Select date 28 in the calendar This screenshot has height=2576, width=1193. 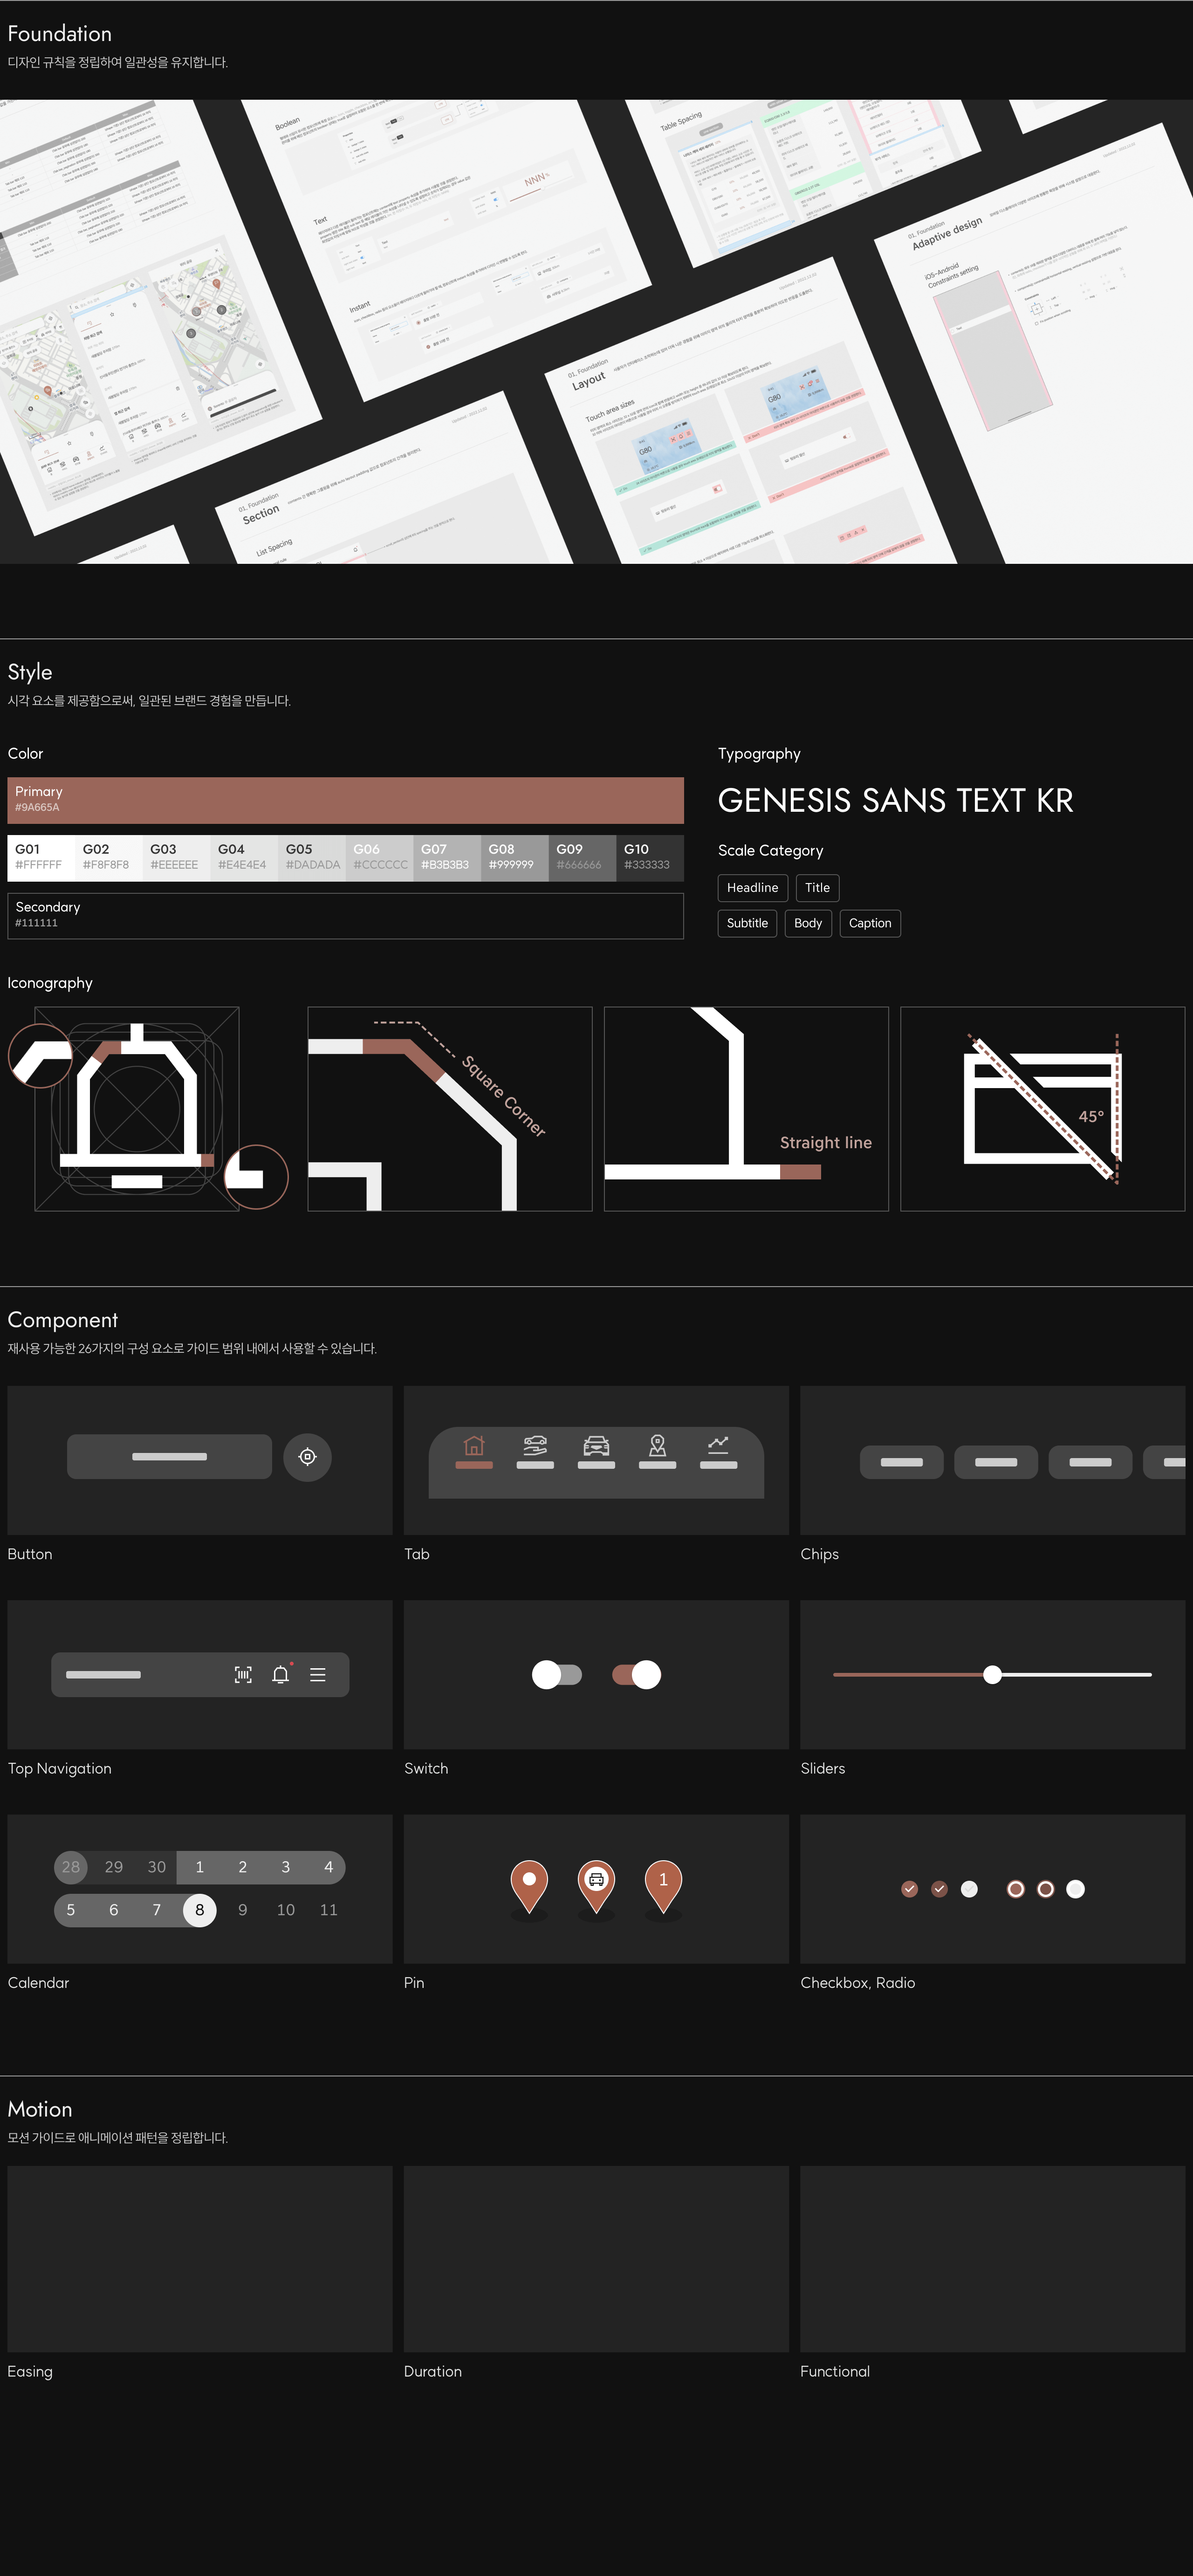[x=71, y=1867]
